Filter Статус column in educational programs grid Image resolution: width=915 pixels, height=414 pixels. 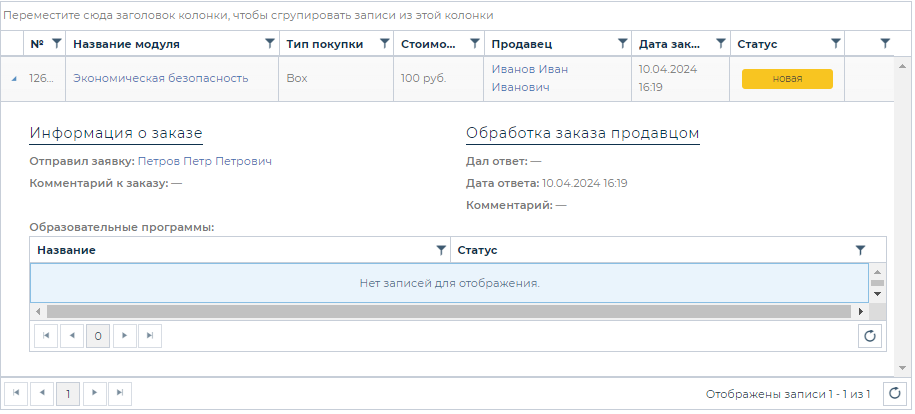coord(860,250)
